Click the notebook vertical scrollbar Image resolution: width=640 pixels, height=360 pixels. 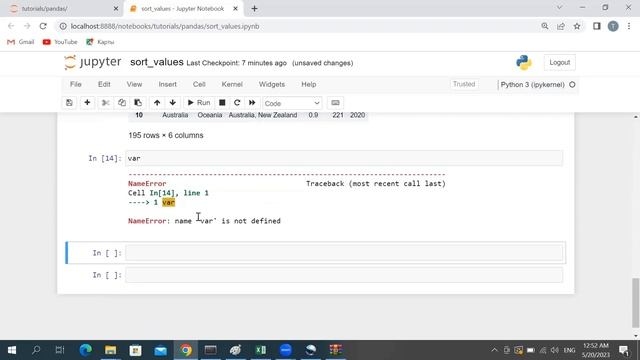(636, 302)
